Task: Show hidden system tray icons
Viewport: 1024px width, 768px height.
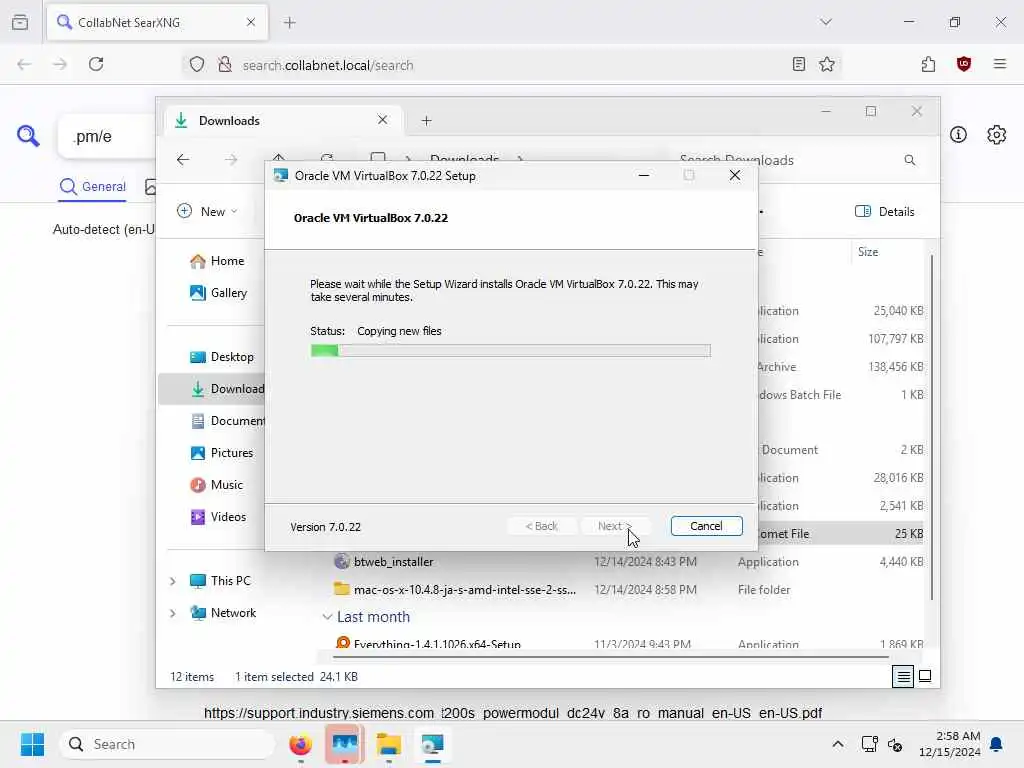Action: click(x=837, y=744)
